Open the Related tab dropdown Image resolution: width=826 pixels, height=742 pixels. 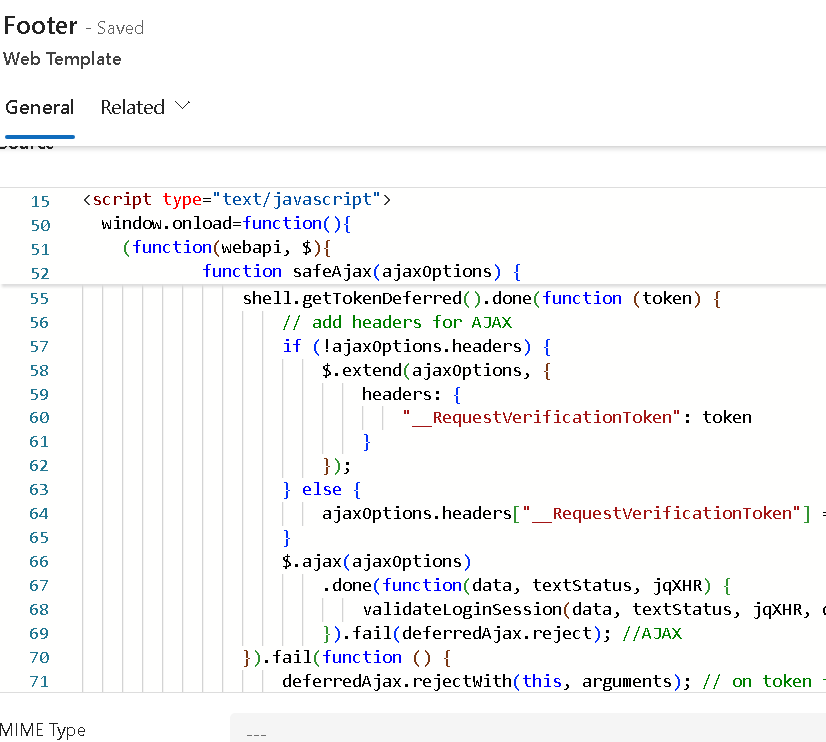point(145,107)
